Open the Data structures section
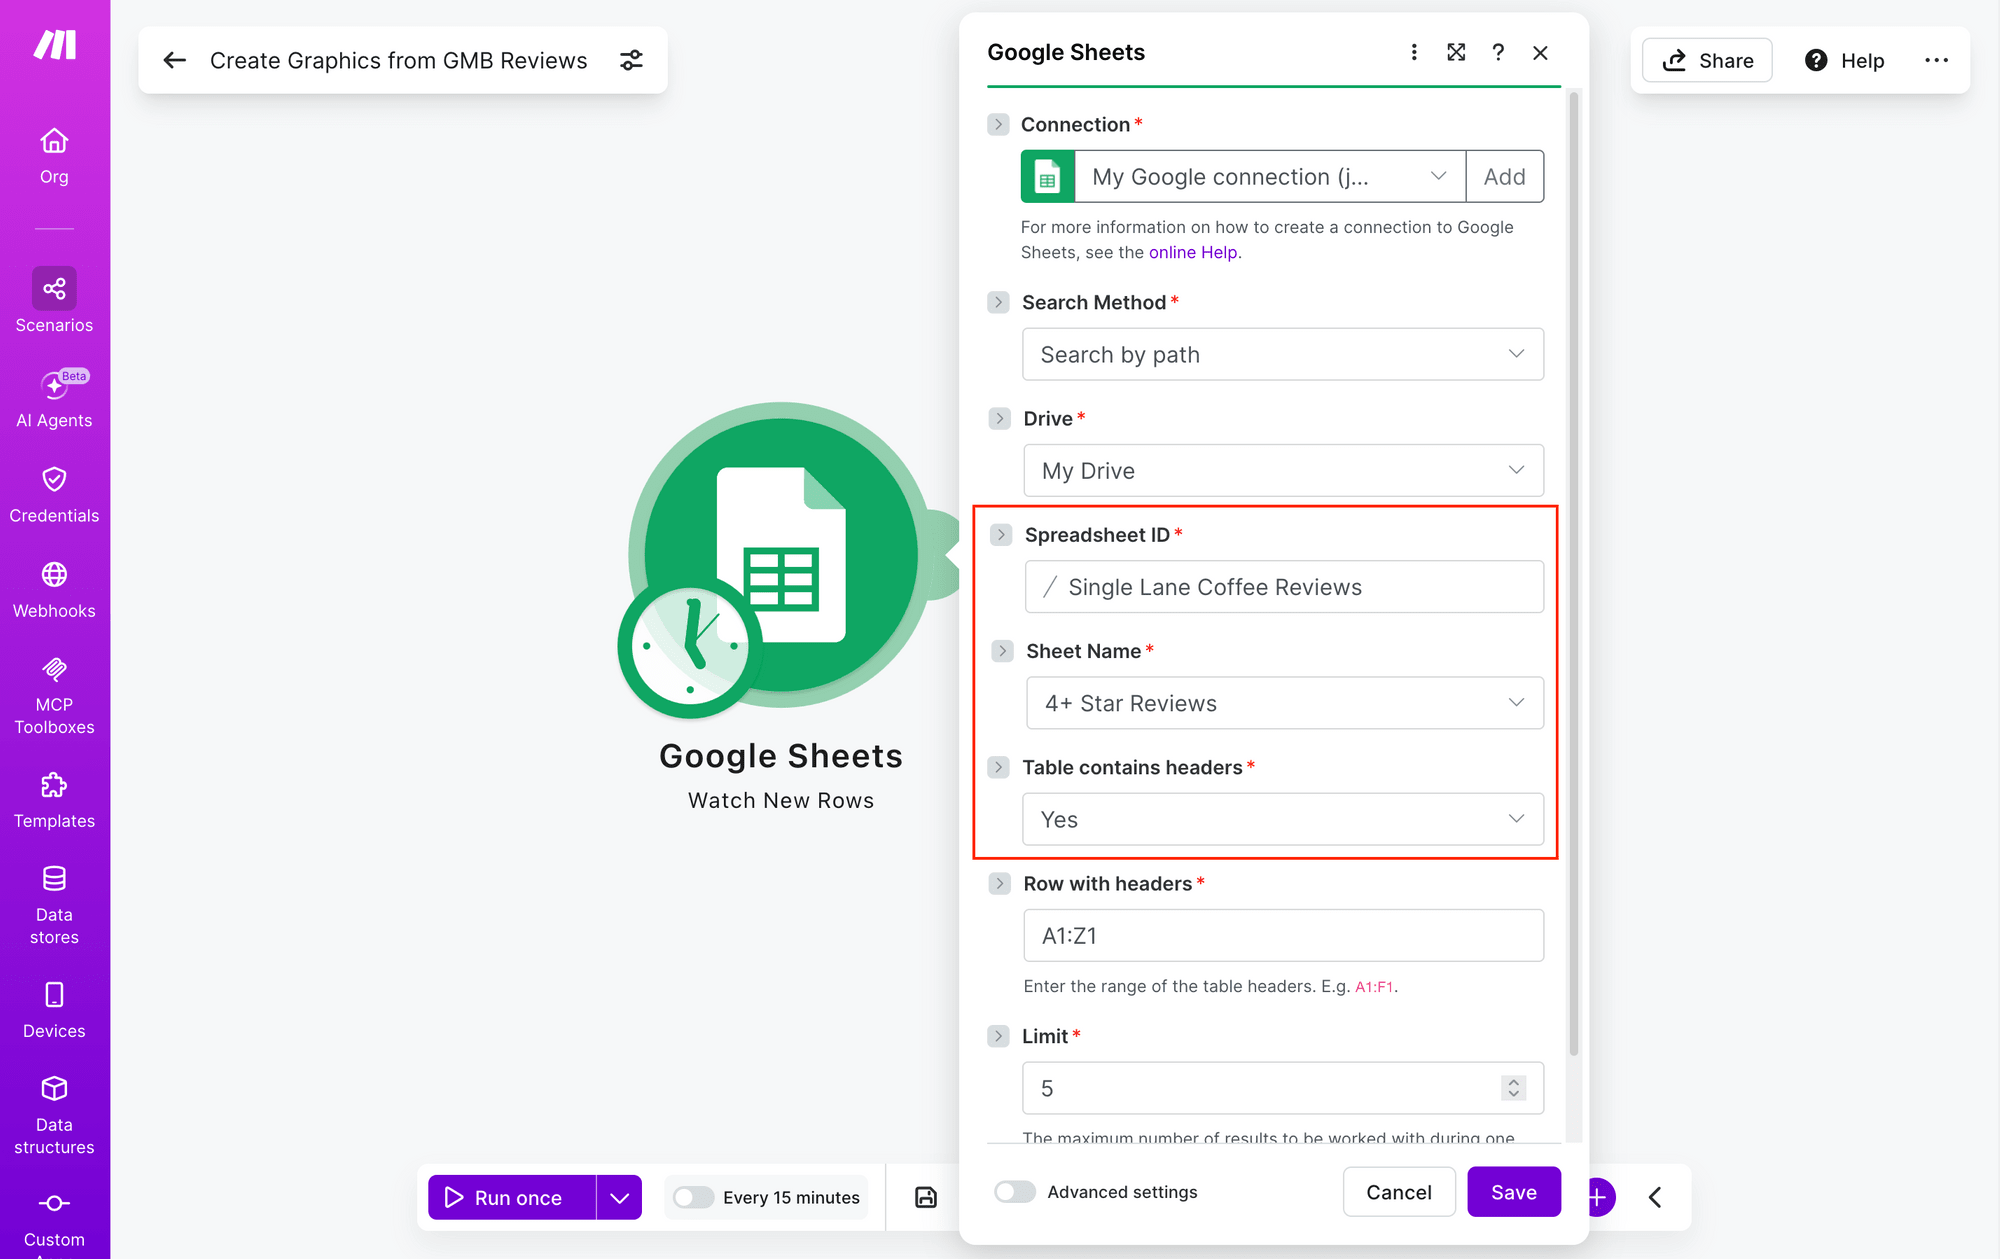The height and width of the screenshot is (1259, 2000). click(x=54, y=1115)
